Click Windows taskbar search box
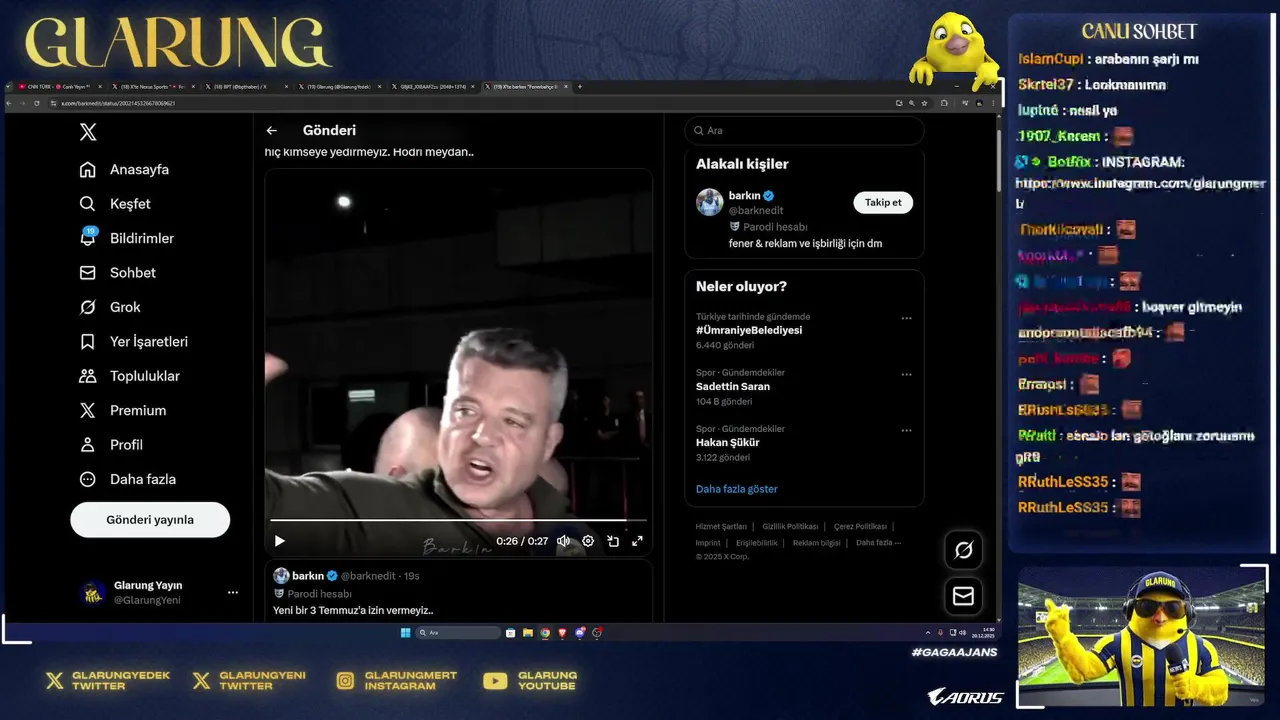Screen dimensions: 1280x720 pyautogui.click(x=458, y=632)
